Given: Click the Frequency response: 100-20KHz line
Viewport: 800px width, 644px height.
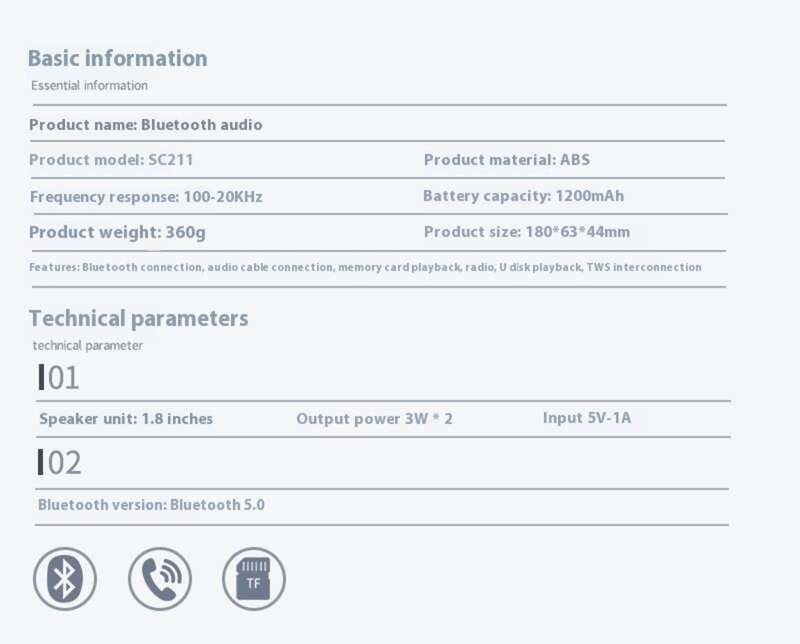Looking at the screenshot, I should tap(146, 196).
